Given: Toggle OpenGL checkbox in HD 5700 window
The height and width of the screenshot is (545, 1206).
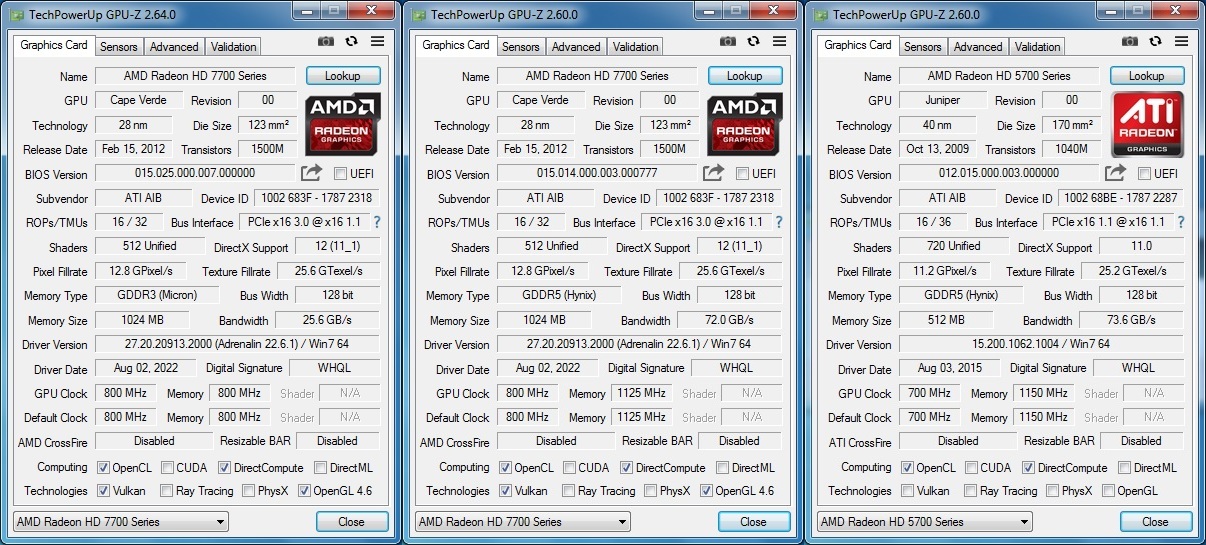Looking at the screenshot, I should 1106,491.
